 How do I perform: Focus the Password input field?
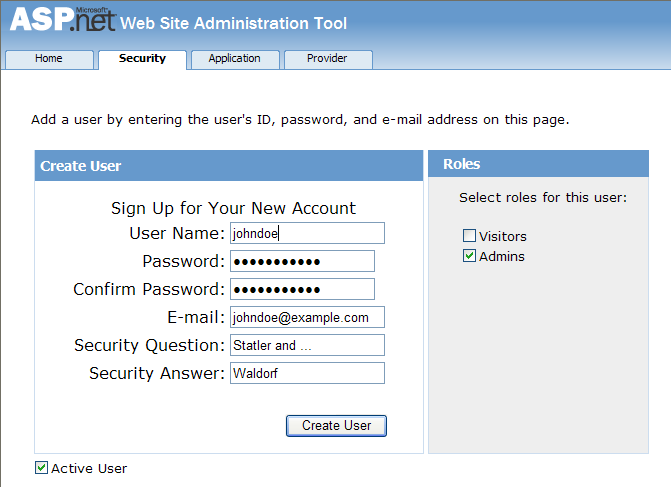[x=302, y=261]
